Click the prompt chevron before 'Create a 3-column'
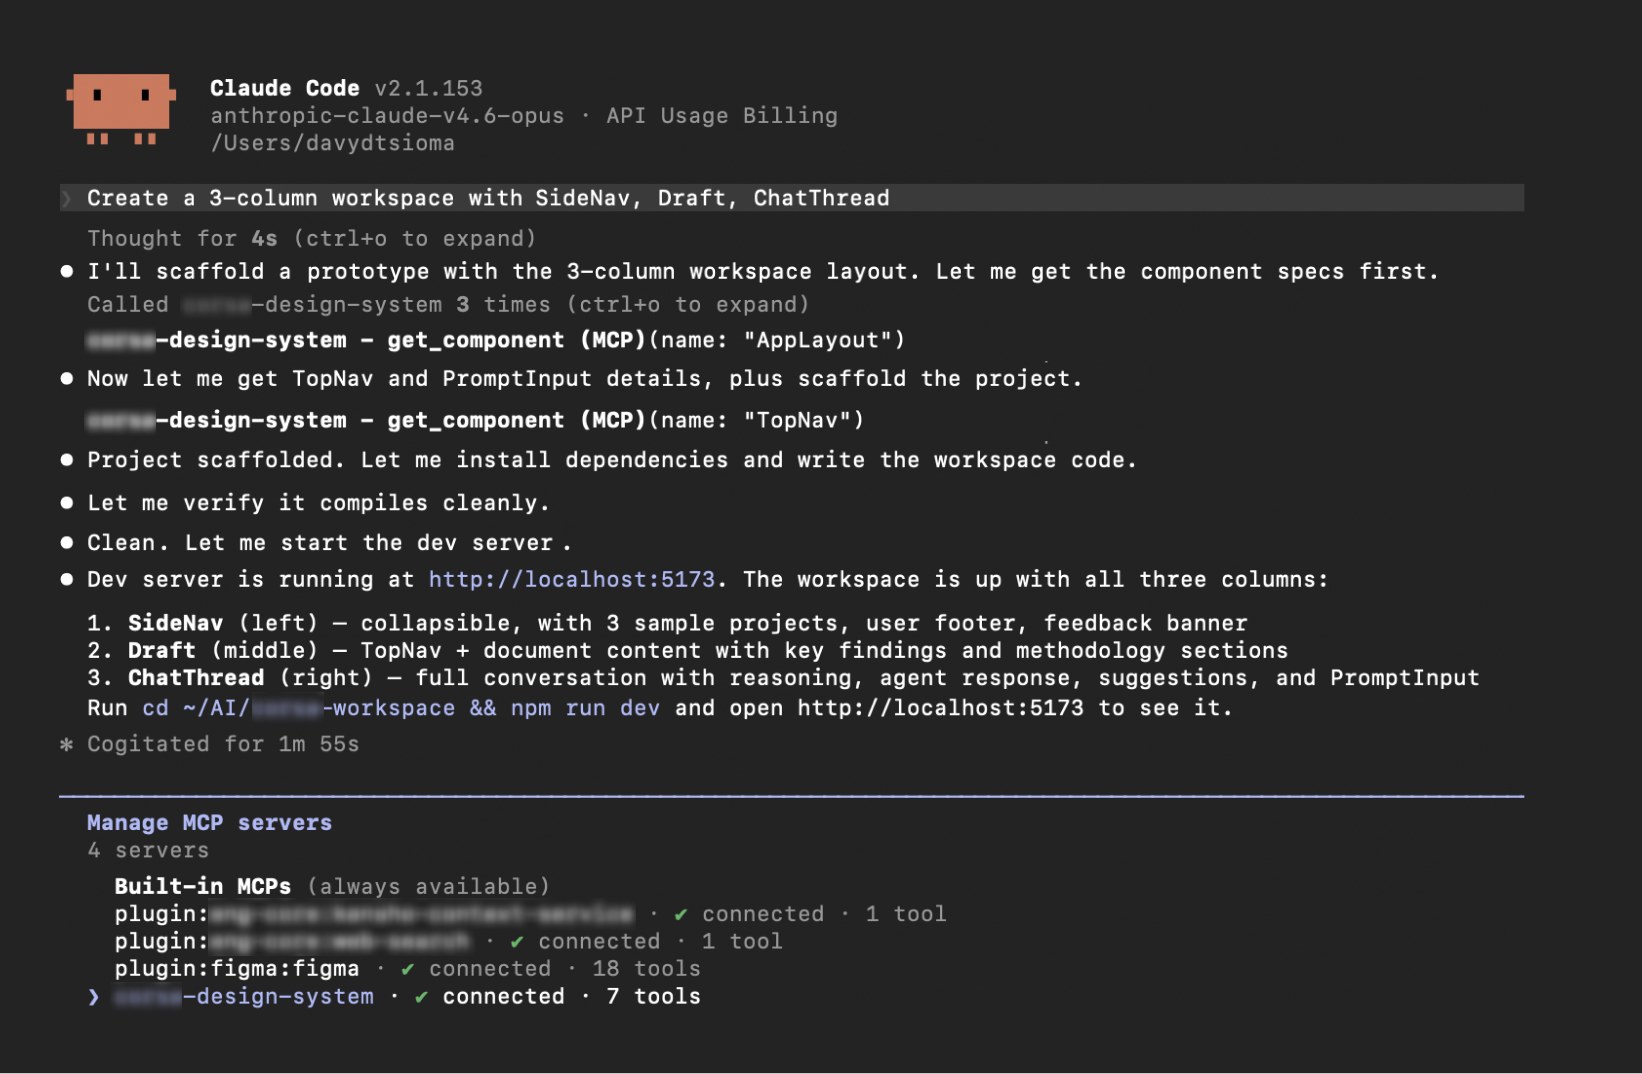Viewport: 1642px width, 1074px height. pyautogui.click(x=67, y=198)
